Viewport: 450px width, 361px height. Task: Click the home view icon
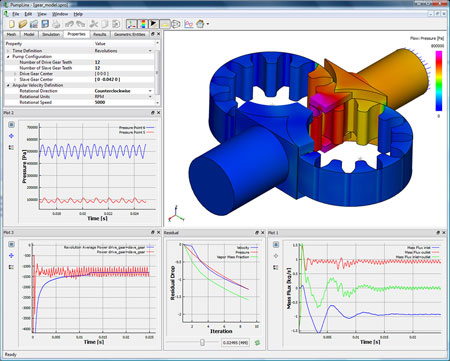click(x=200, y=24)
